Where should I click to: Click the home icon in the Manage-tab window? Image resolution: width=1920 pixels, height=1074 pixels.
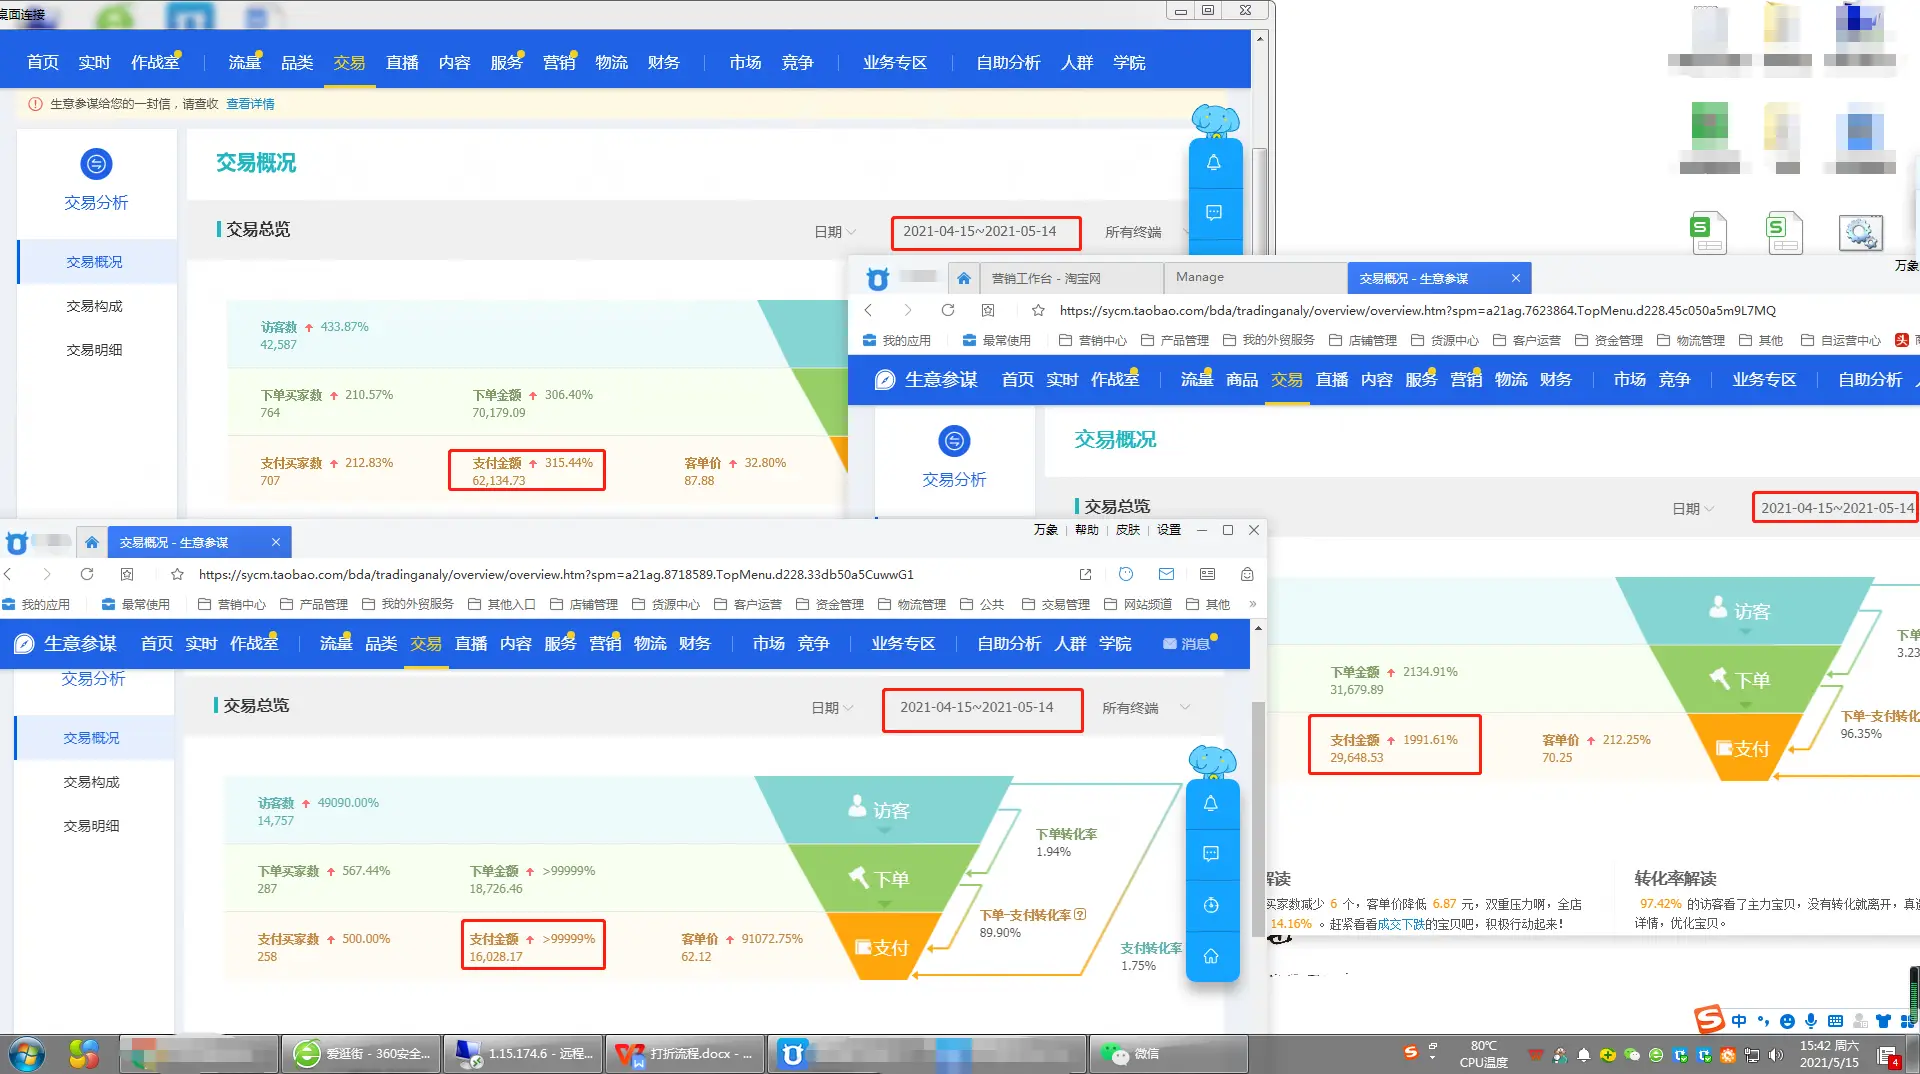[964, 278]
